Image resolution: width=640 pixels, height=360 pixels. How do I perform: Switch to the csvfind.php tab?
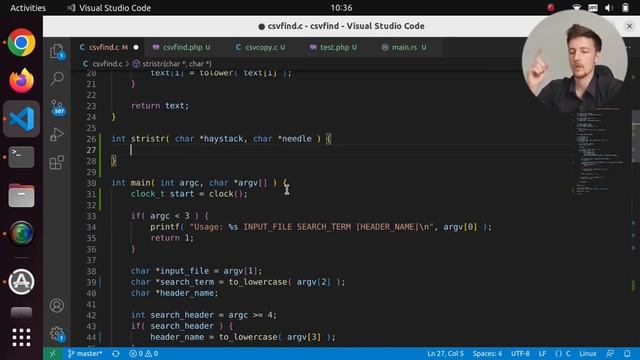182,47
